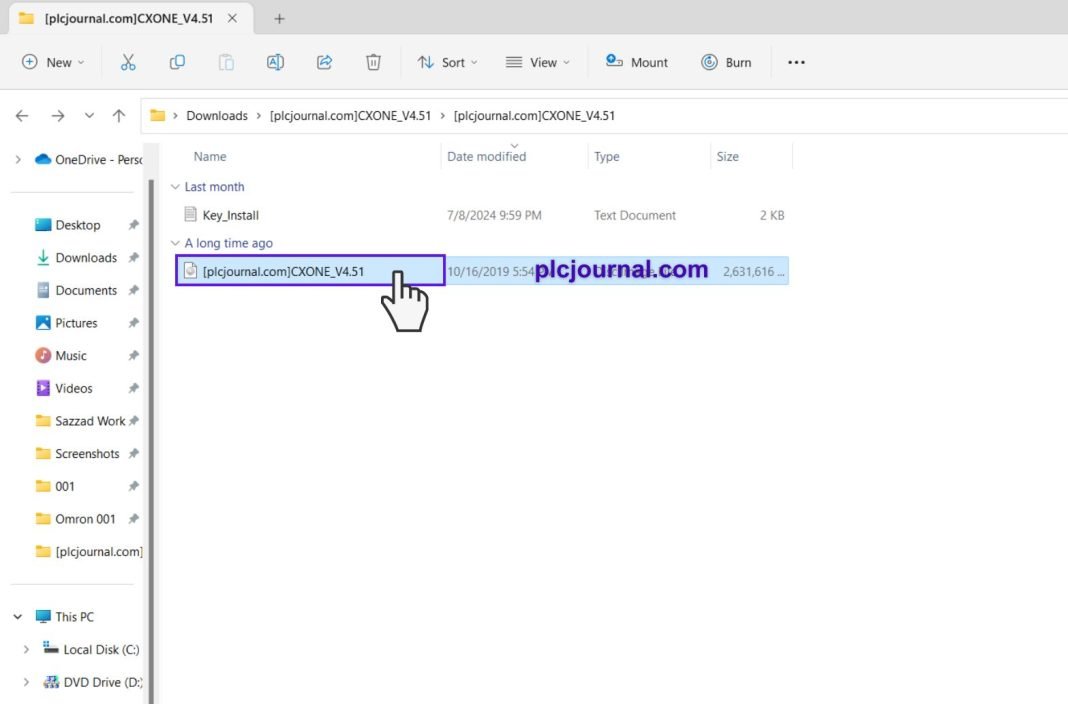
Task: Open the See more toolbar menu
Action: 796,62
